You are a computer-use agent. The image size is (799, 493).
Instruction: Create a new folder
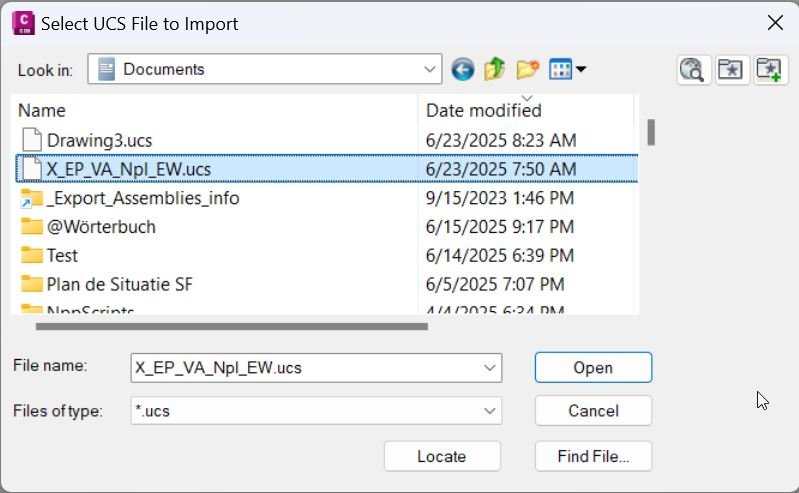click(527, 69)
